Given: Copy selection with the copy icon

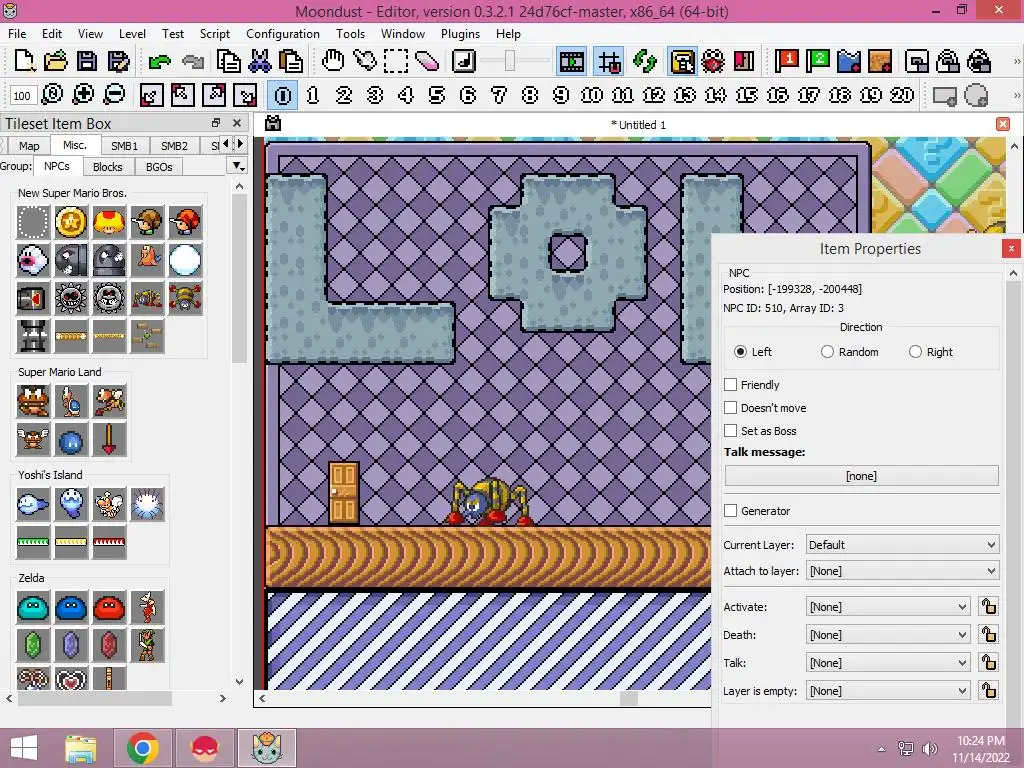Looking at the screenshot, I should pyautogui.click(x=228, y=61).
